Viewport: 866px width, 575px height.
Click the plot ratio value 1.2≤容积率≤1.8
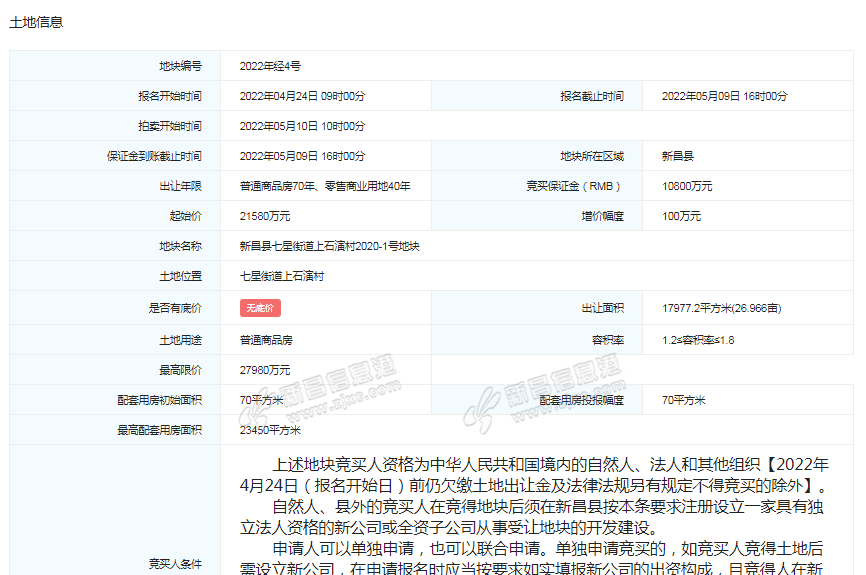pos(698,340)
